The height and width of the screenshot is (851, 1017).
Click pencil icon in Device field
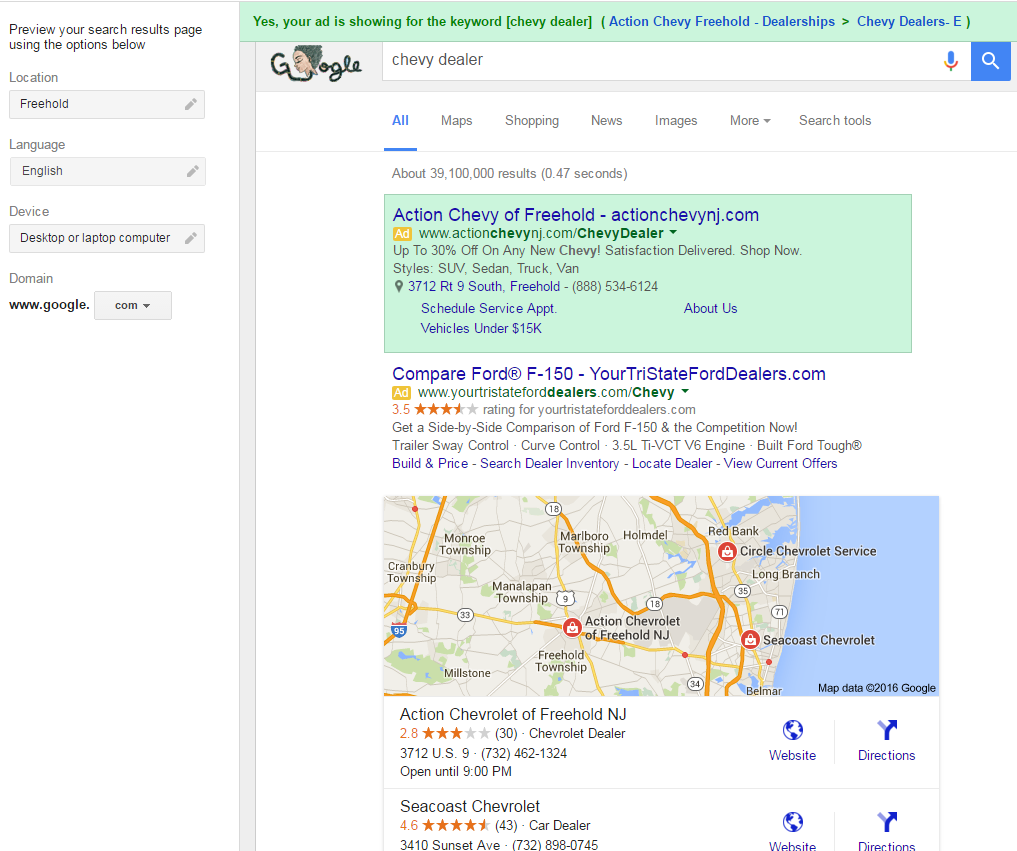tap(191, 238)
